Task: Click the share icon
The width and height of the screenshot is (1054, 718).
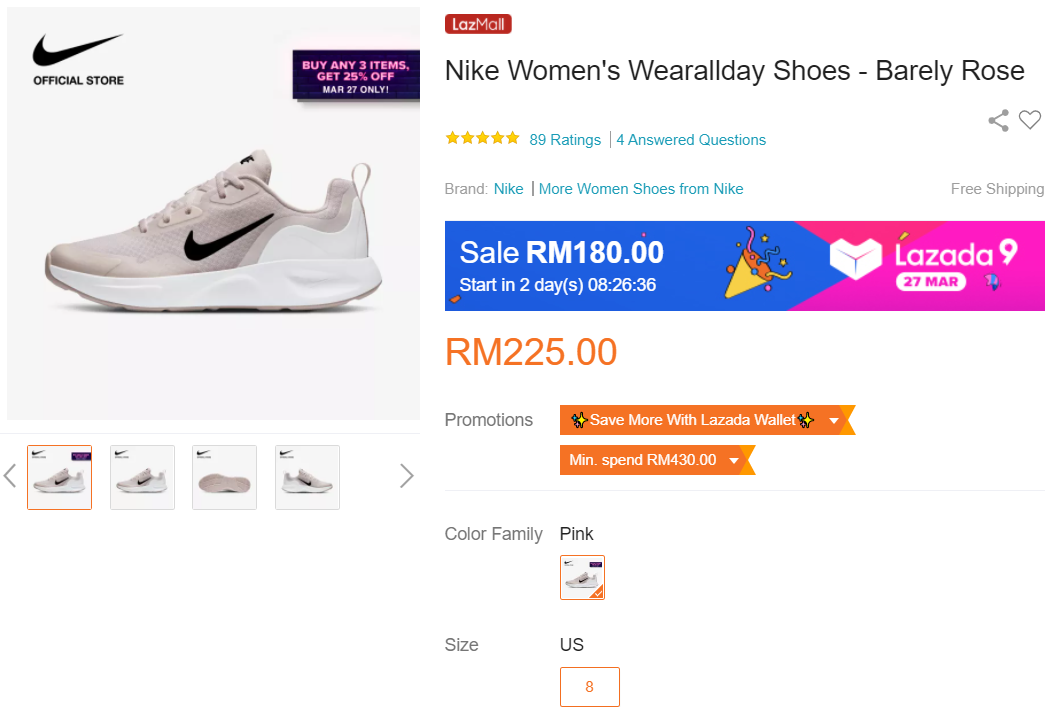Action: tap(998, 121)
